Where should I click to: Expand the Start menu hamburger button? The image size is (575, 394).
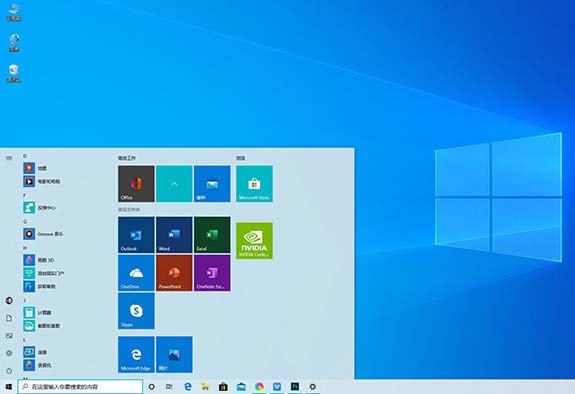9,158
